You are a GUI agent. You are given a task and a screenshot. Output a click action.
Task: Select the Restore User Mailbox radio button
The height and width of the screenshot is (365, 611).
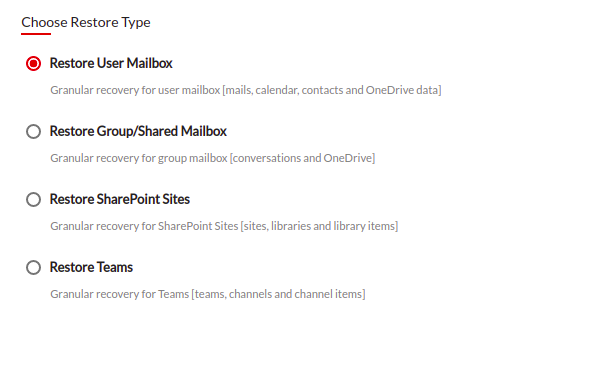tap(34, 63)
